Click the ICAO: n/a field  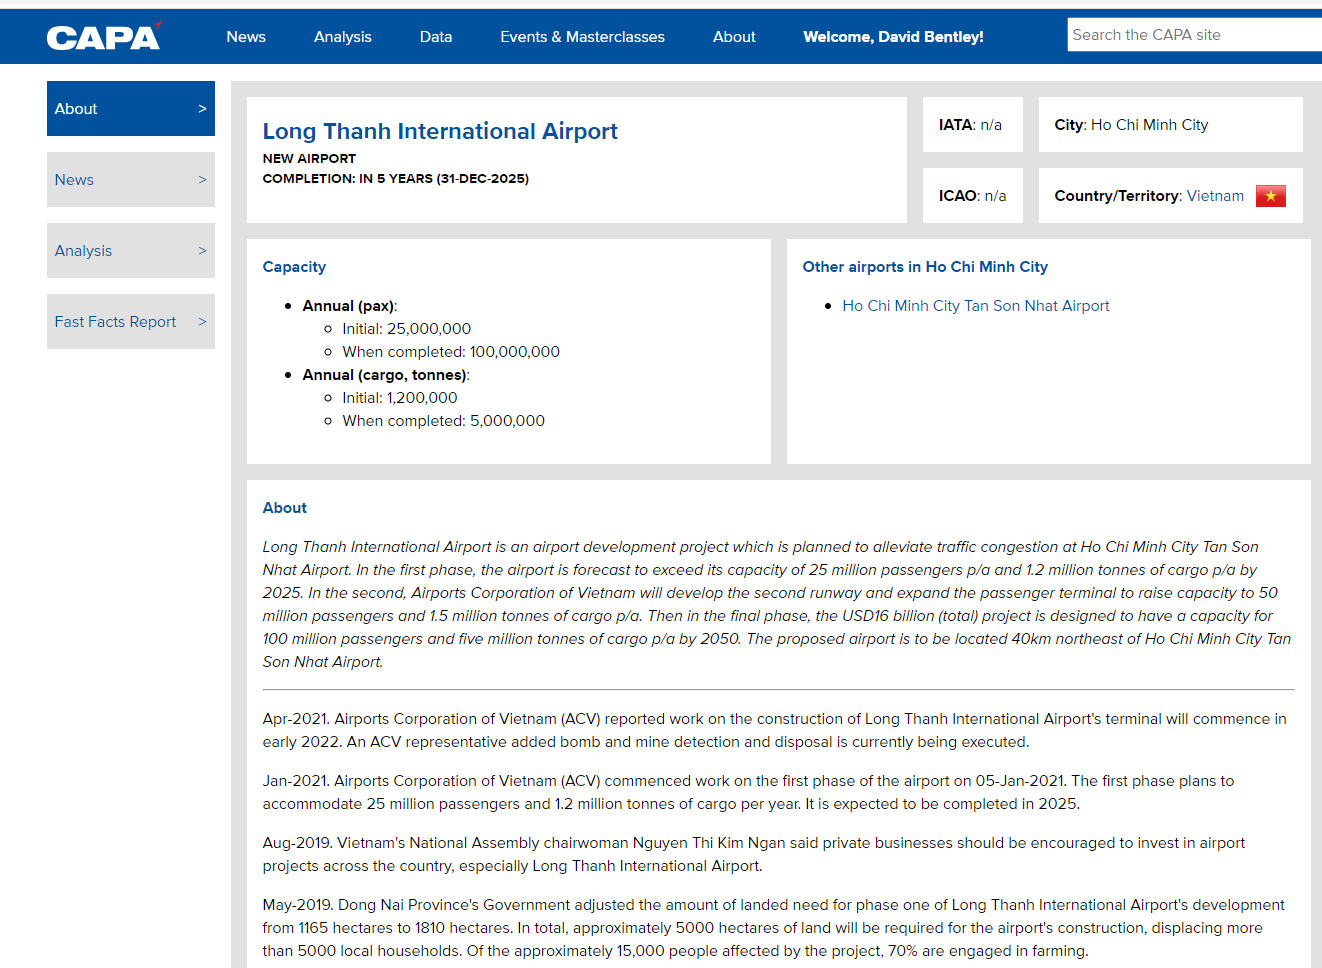click(x=973, y=196)
